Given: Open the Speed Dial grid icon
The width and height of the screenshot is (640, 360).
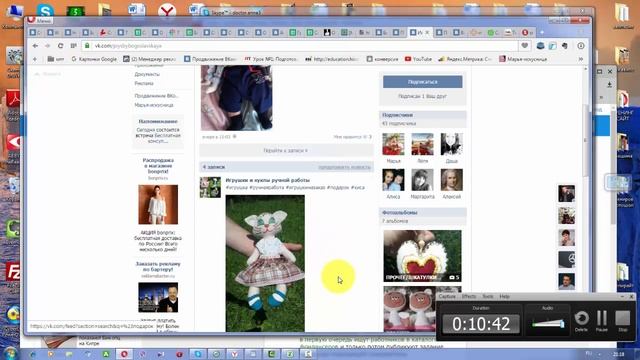Looking at the screenshot, I should pyautogui.click(x=73, y=46).
